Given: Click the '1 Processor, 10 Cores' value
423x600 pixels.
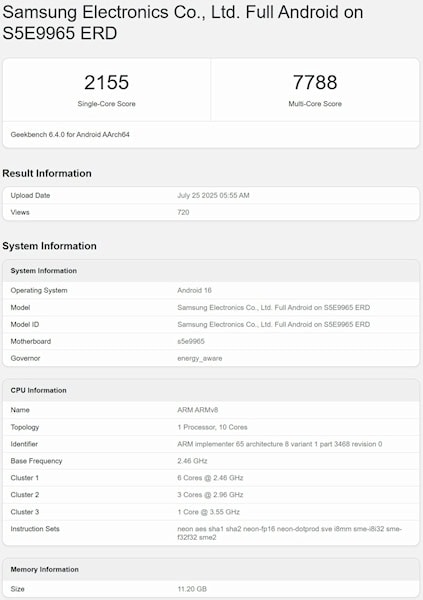Looking at the screenshot, I should tap(212, 427).
